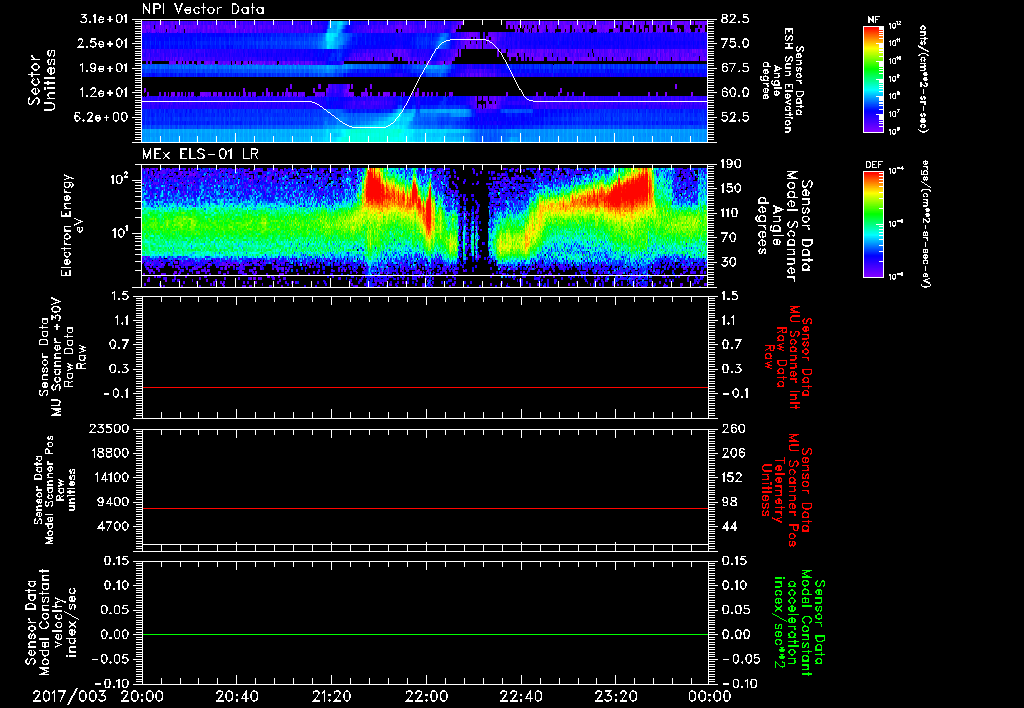Click the red scanner position data line
Screen dimensions: 1024x708
(x=424, y=508)
